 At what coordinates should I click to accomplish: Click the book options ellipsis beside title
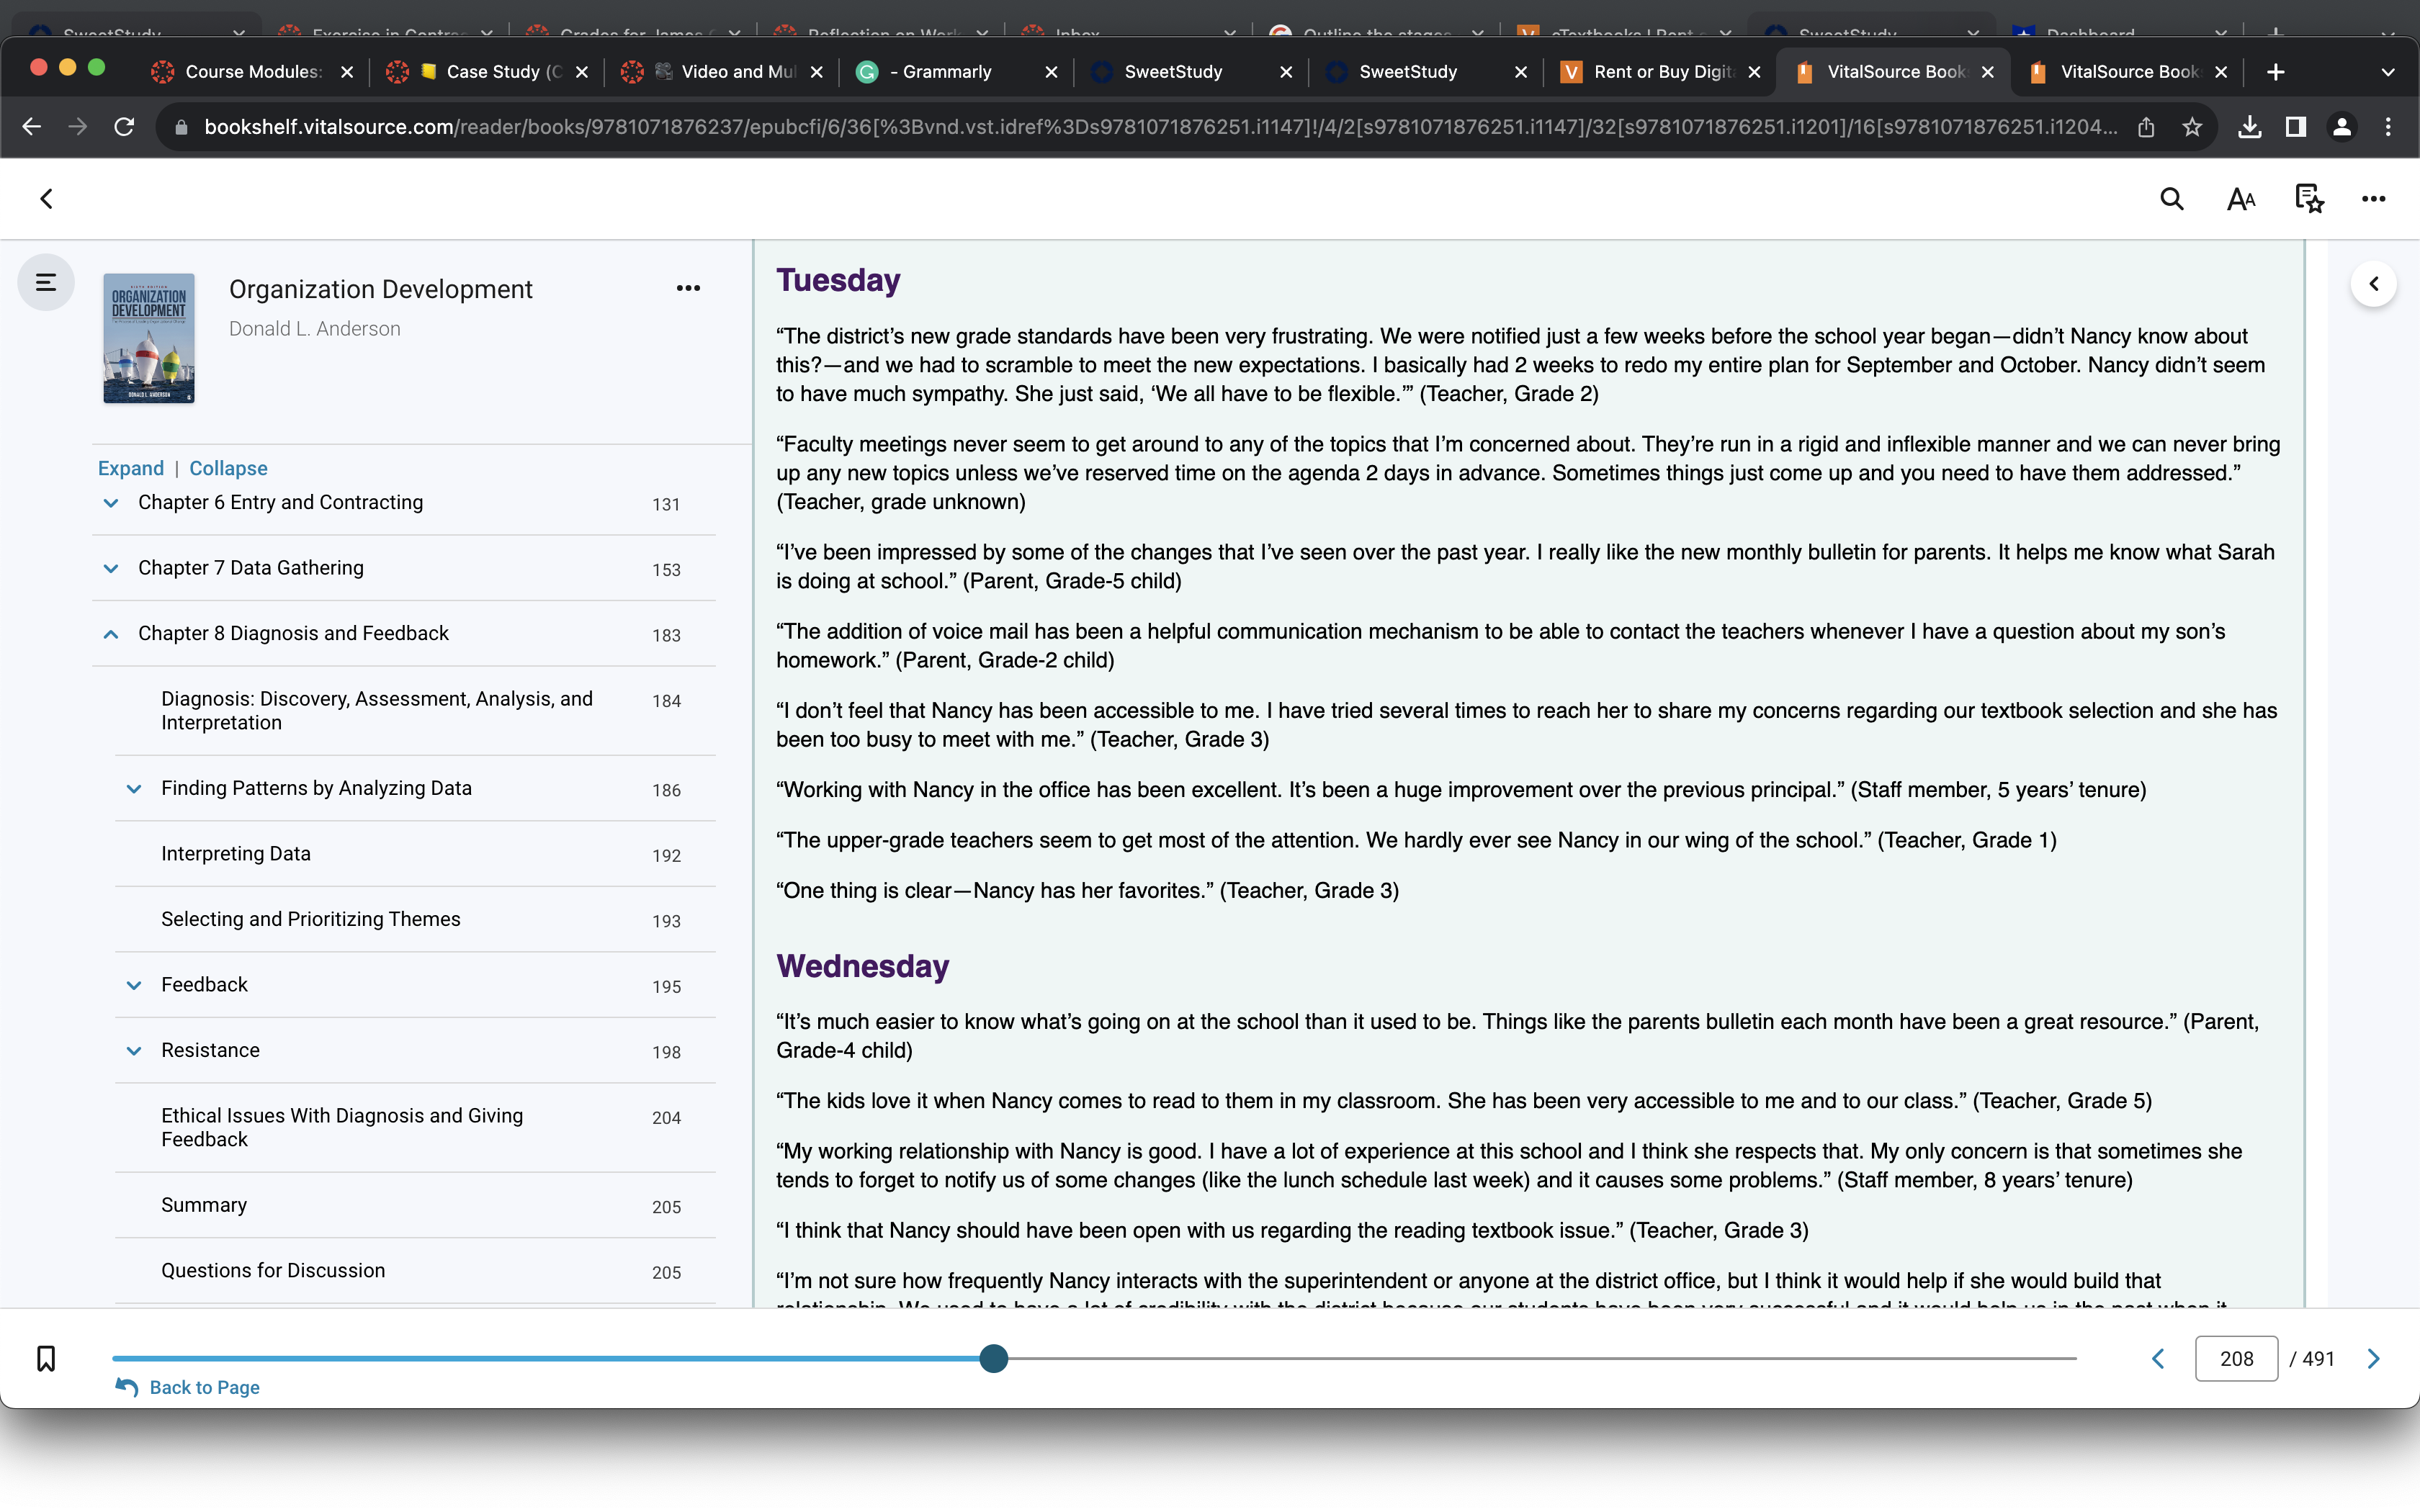coord(688,288)
